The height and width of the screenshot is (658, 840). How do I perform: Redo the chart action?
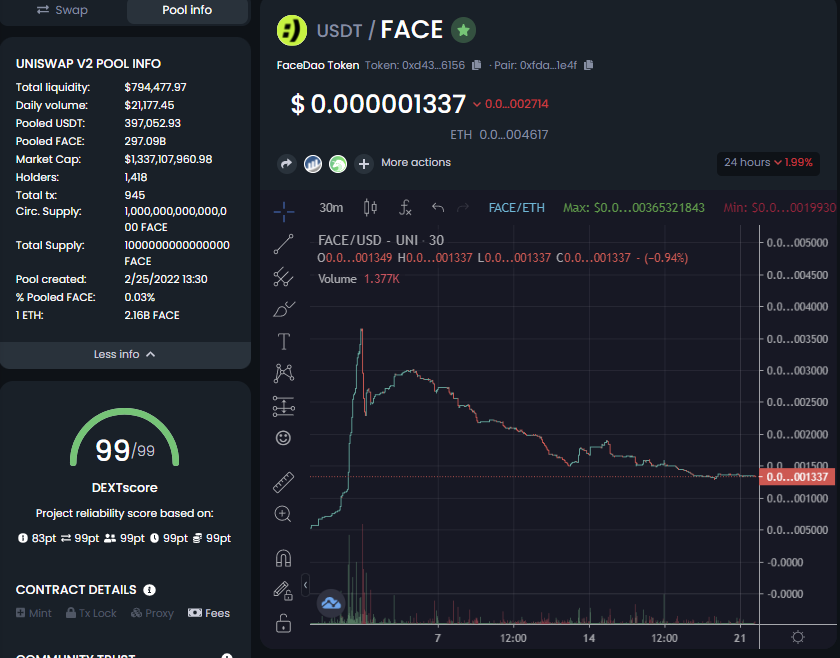point(463,207)
